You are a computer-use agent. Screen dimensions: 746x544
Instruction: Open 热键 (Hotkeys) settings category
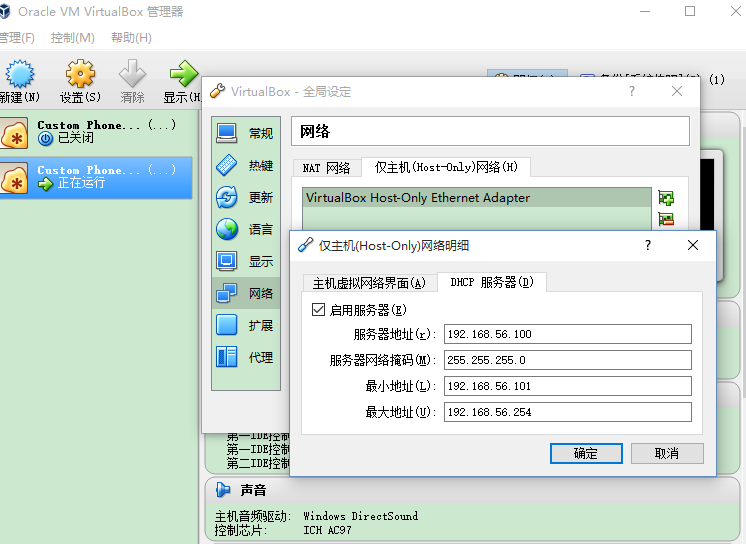246,165
